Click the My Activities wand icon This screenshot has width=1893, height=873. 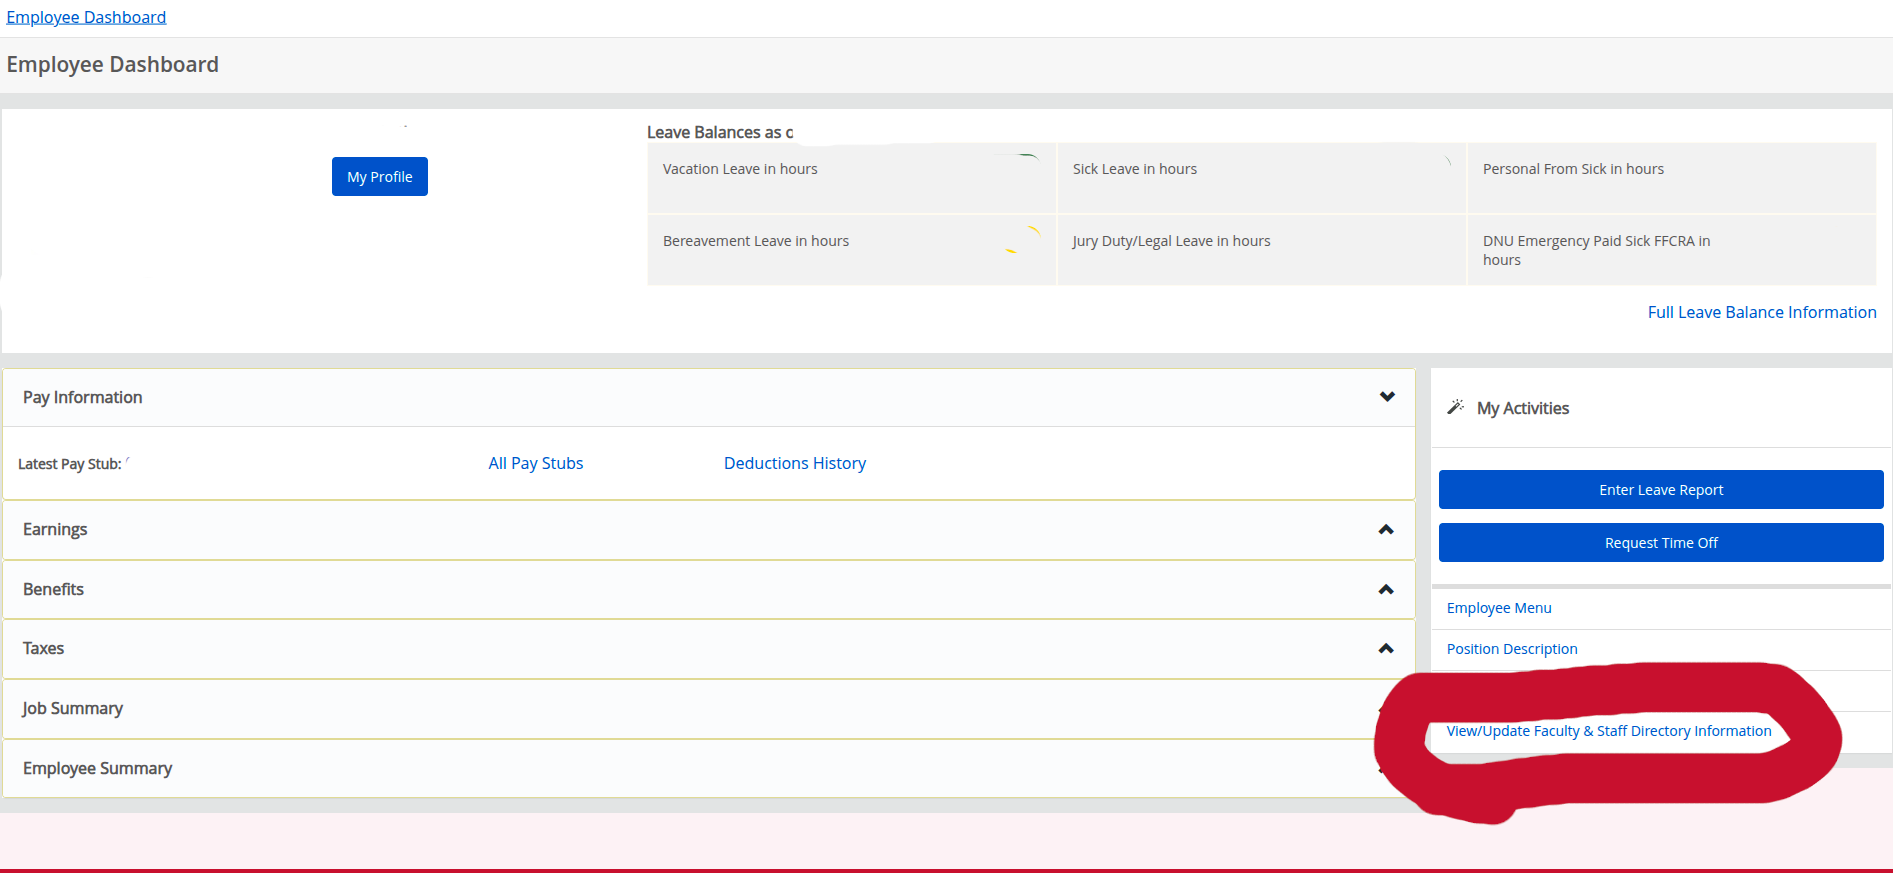point(1455,407)
